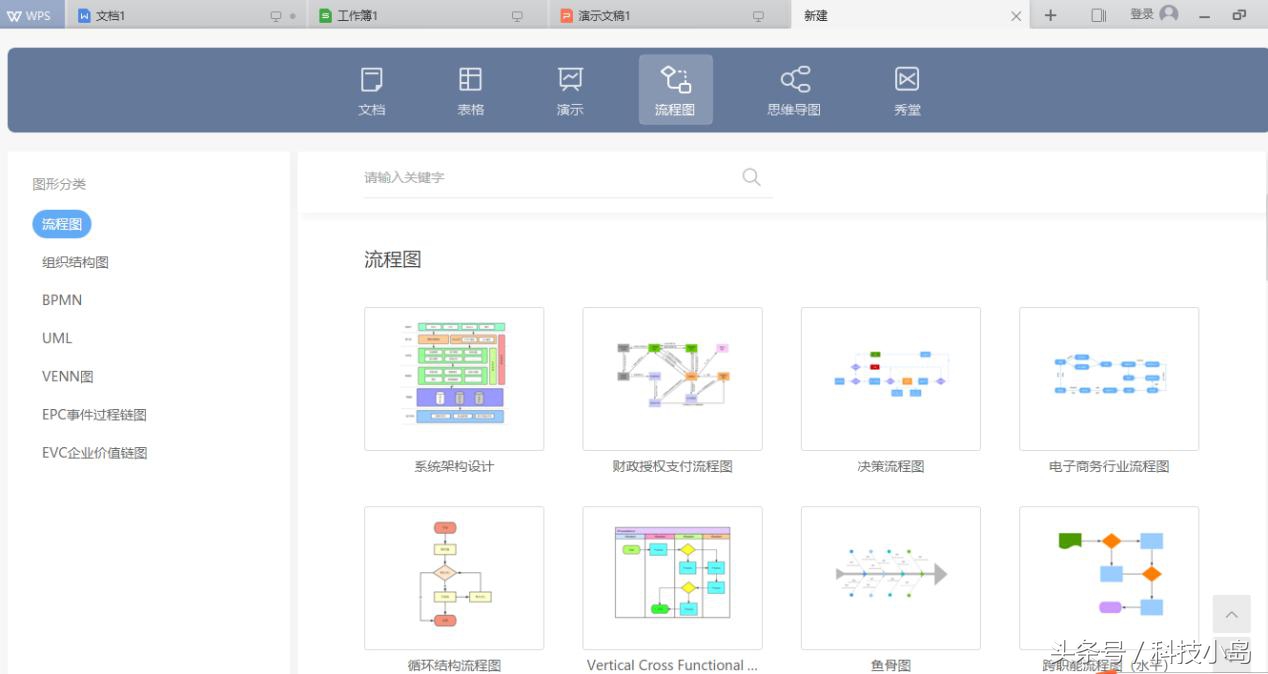
Task: Select the 表格 (Spreadsheet) icon
Action: 470,89
